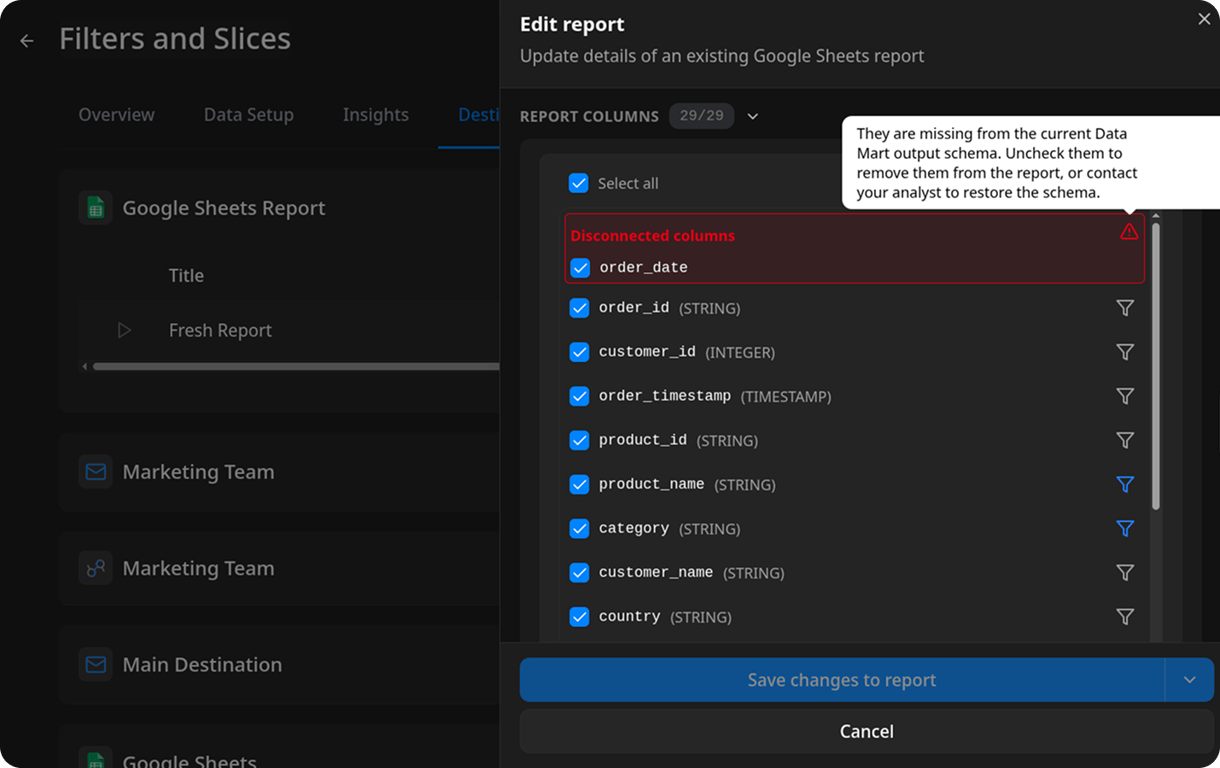Open the filter for product_id

click(1125, 440)
